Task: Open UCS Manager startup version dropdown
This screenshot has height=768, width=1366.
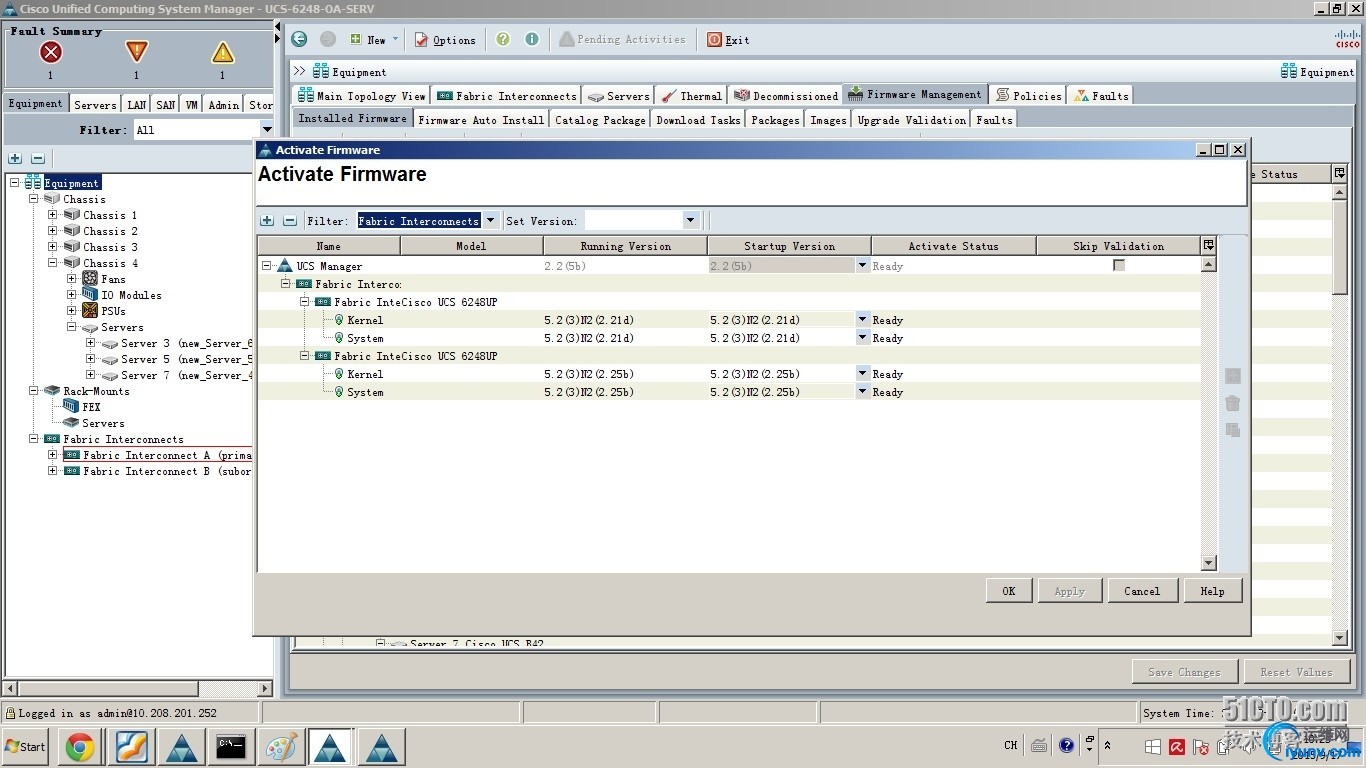Action: (862, 265)
